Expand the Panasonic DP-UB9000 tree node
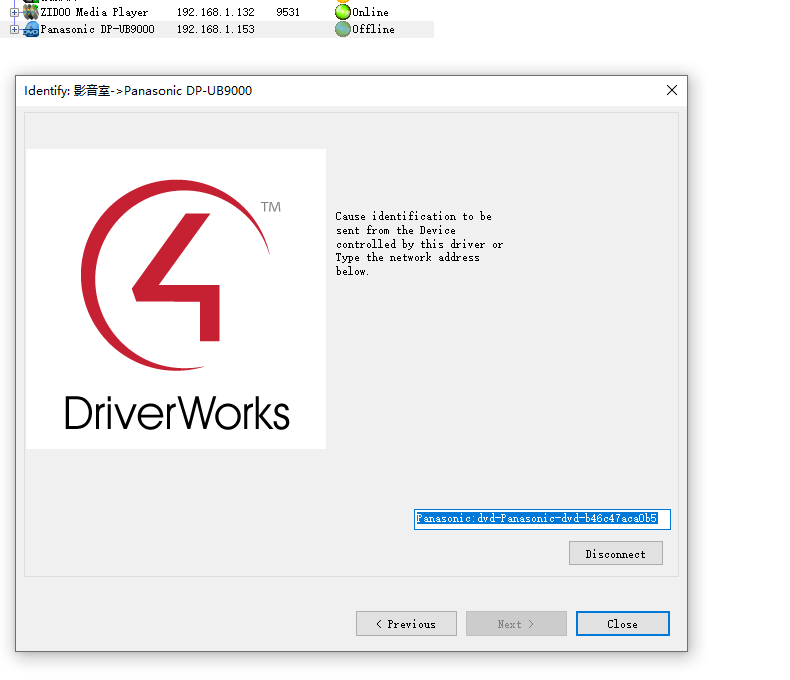The image size is (790, 680). pos(14,29)
